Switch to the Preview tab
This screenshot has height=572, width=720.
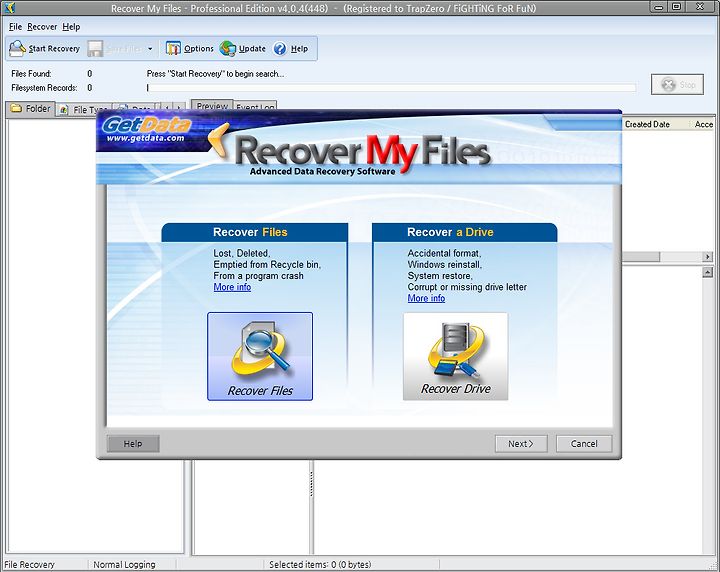click(x=212, y=106)
